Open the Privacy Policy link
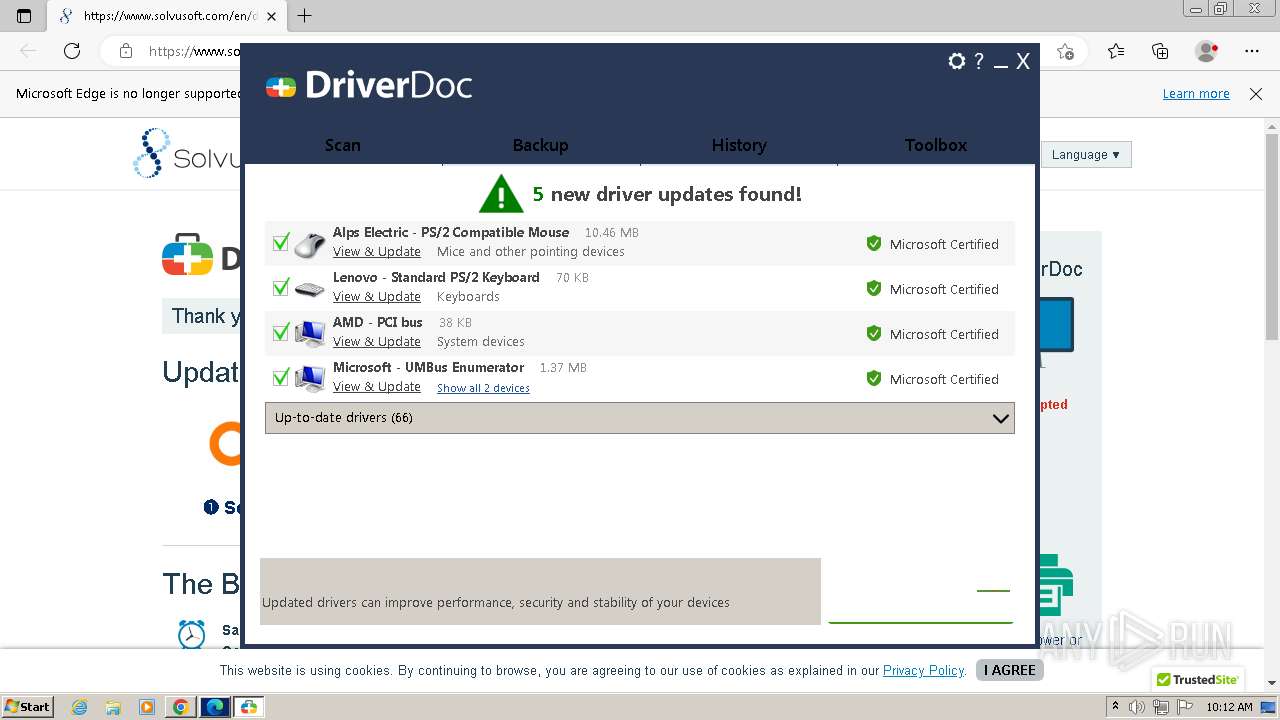This screenshot has width=1280, height=720. tap(924, 671)
